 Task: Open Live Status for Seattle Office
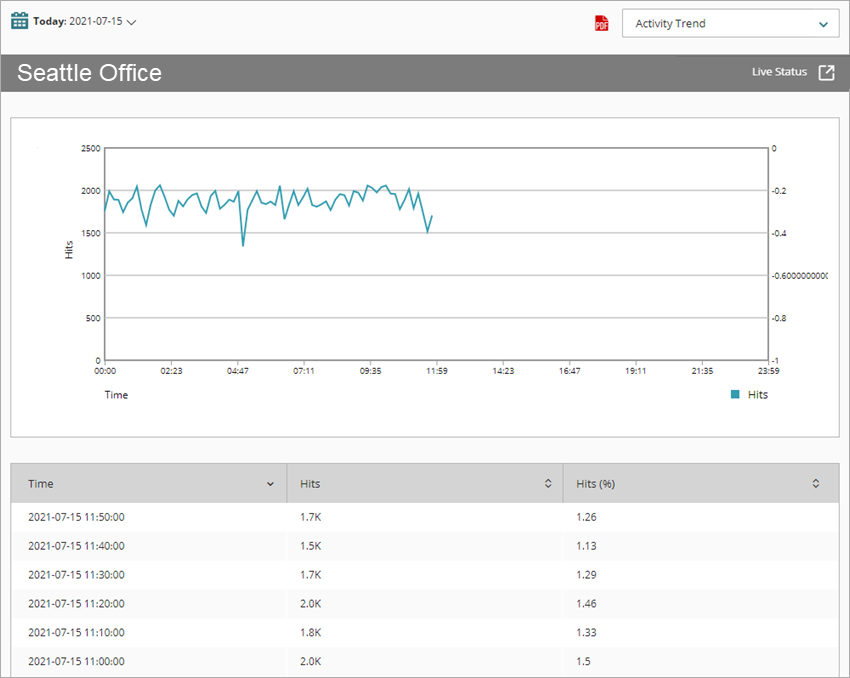pos(779,71)
